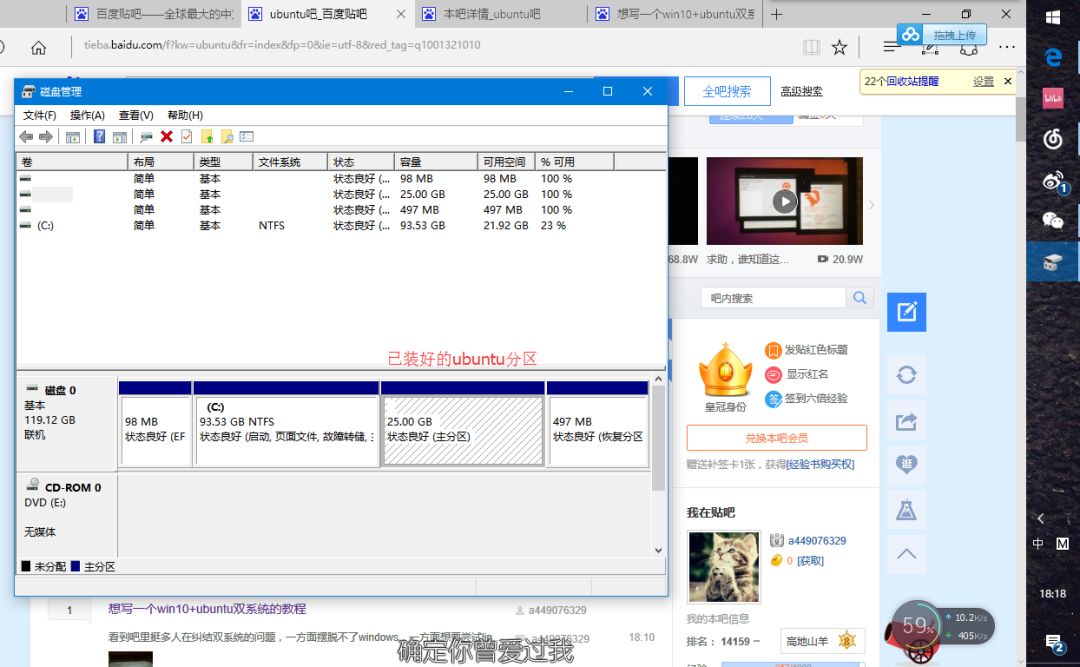Select the 93.53 GB NTFS (C:) partition block
The width and height of the screenshot is (1080, 667).
286,424
